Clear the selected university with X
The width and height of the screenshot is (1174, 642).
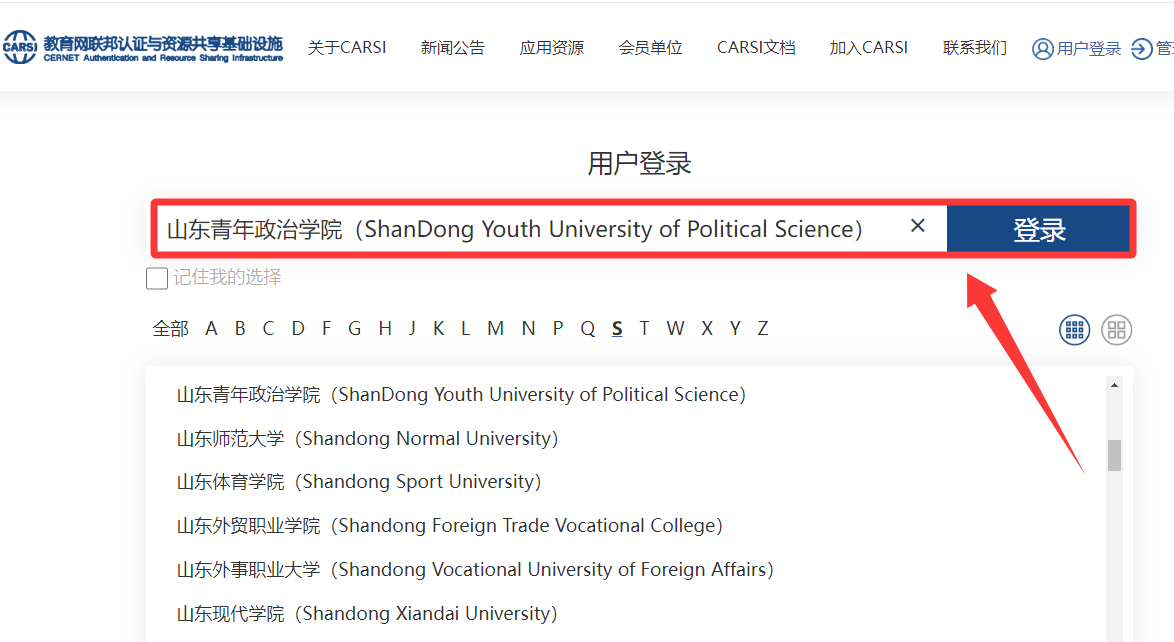click(918, 226)
